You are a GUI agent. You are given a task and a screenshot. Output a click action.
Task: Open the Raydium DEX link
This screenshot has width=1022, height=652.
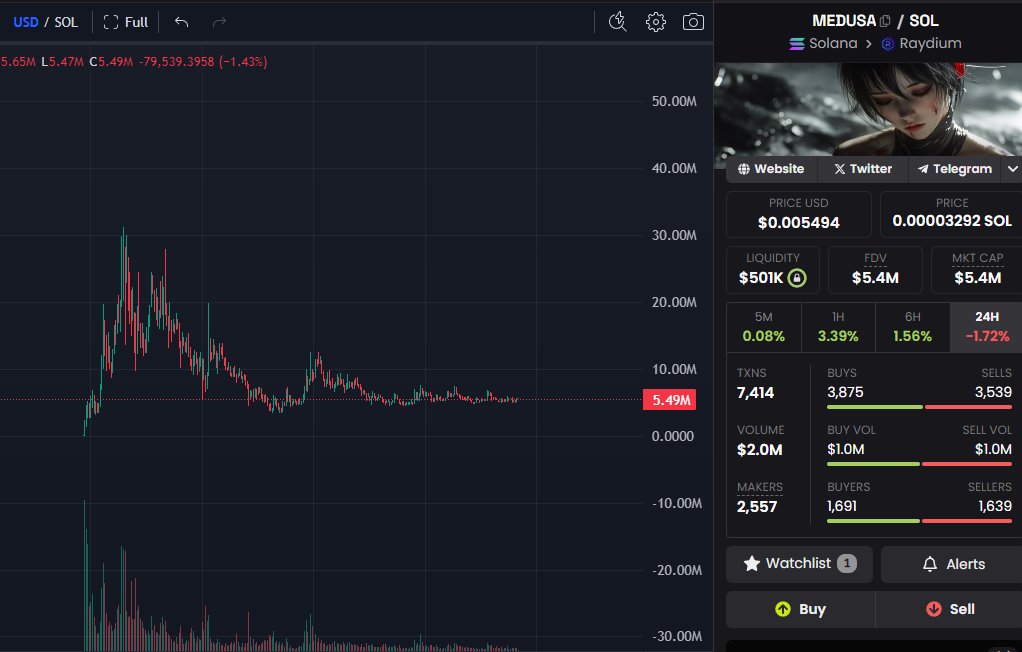[x=922, y=44]
